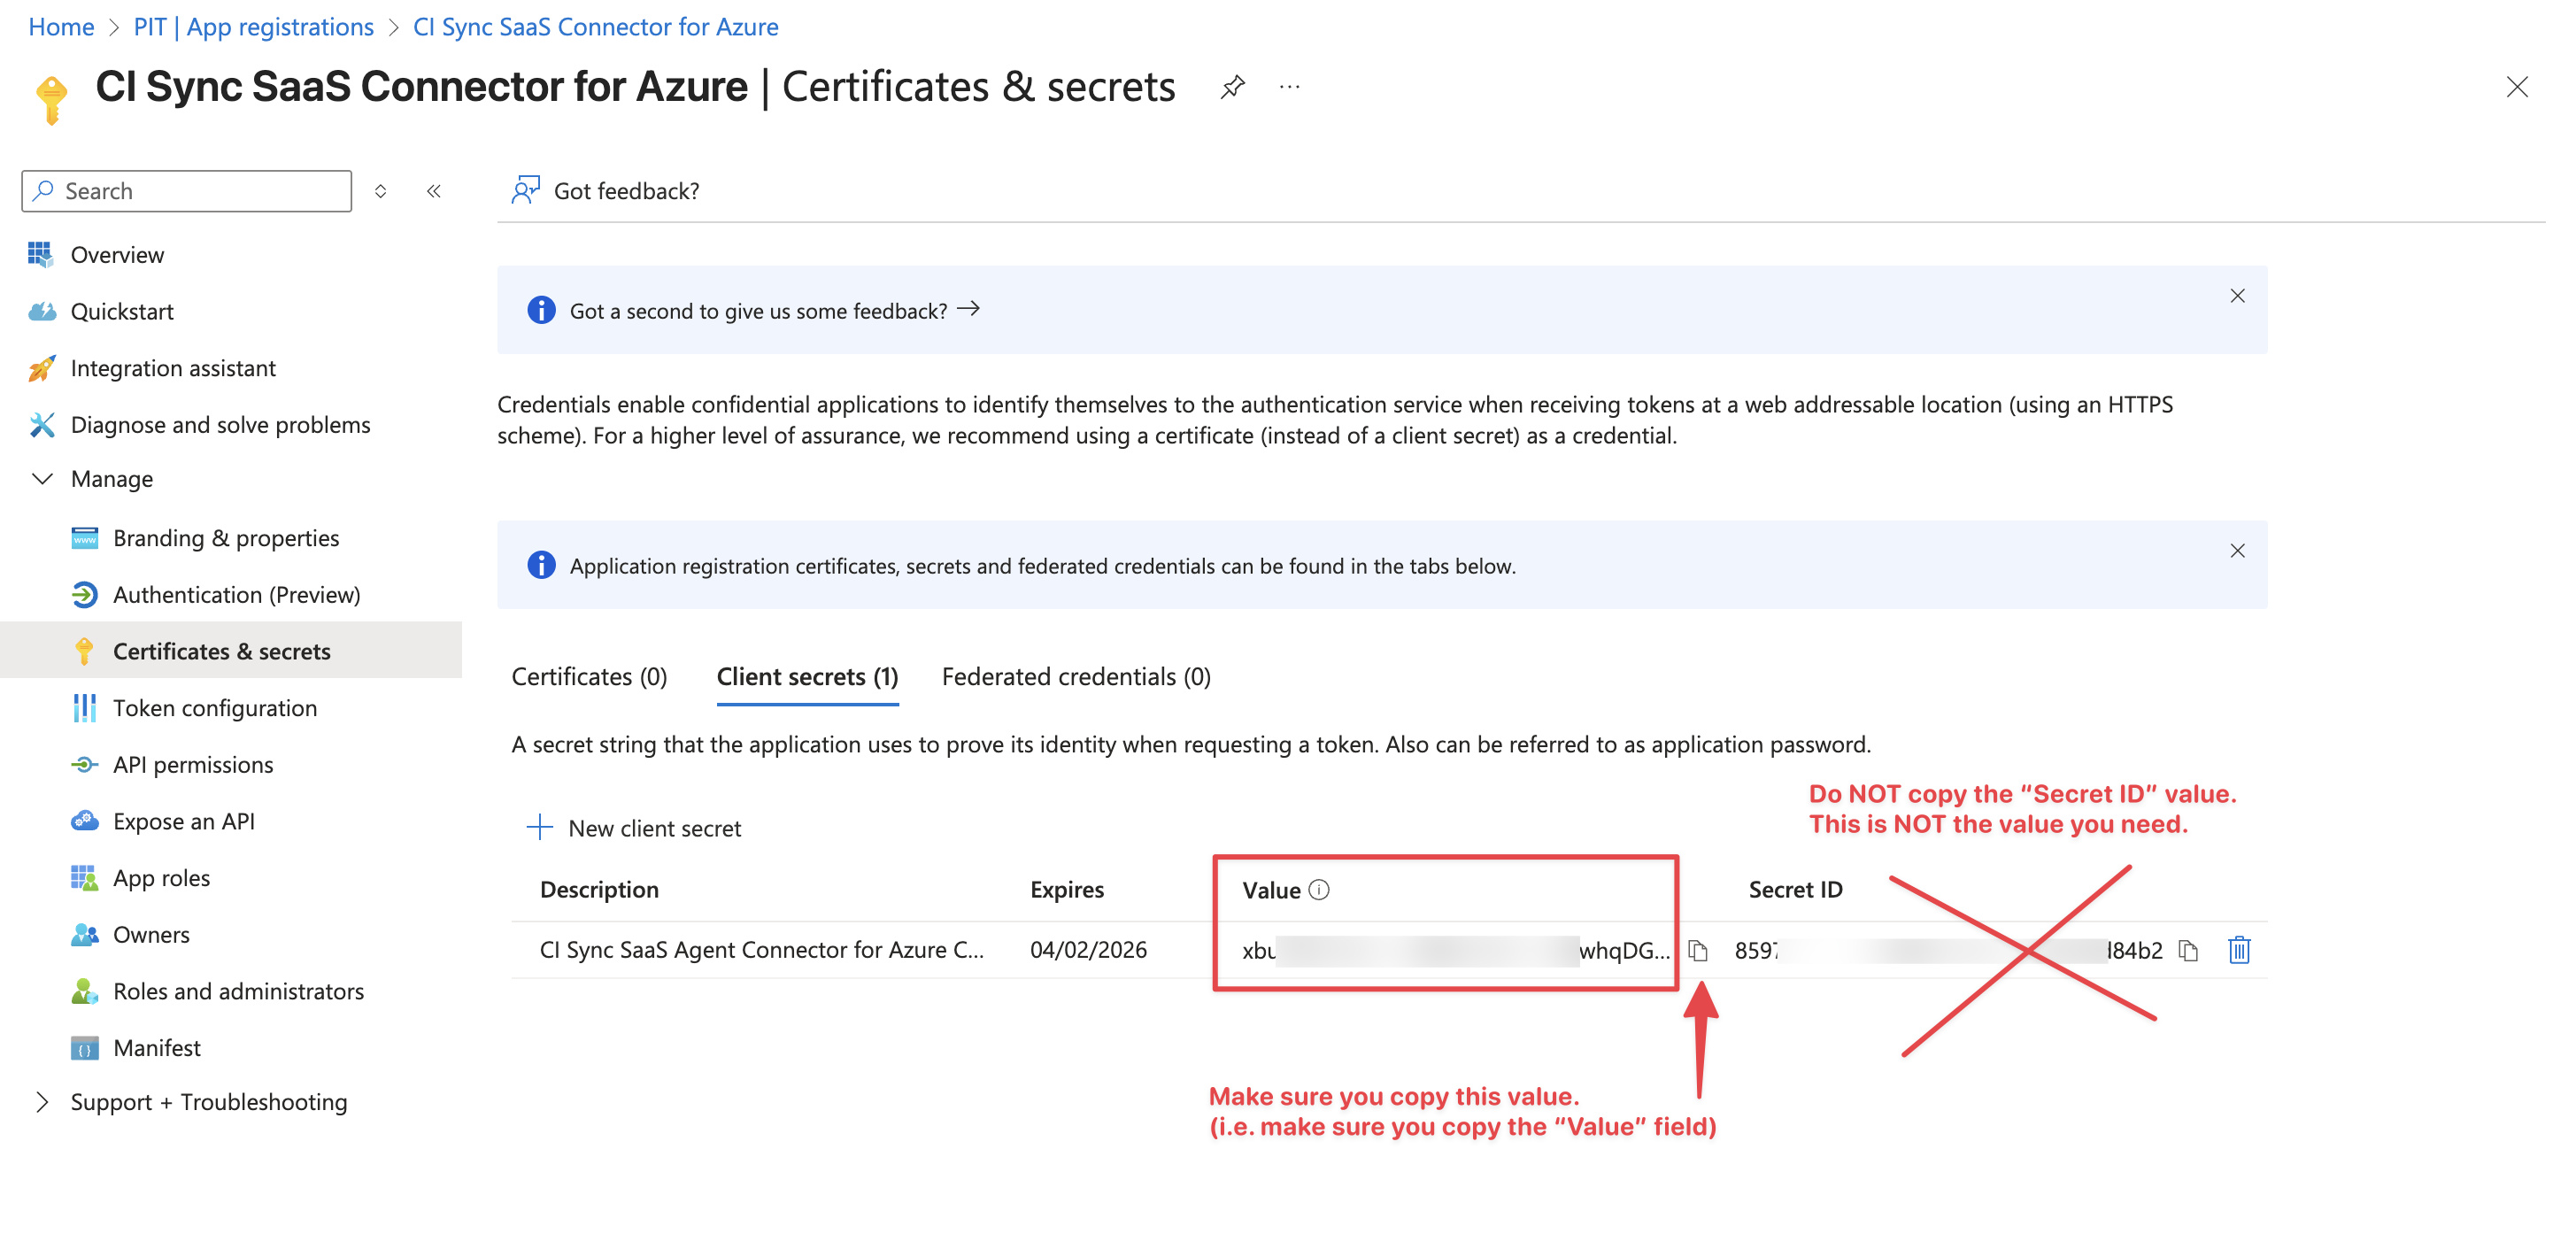
Task: Open the more options ellipsis in header
Action: coord(1290,87)
